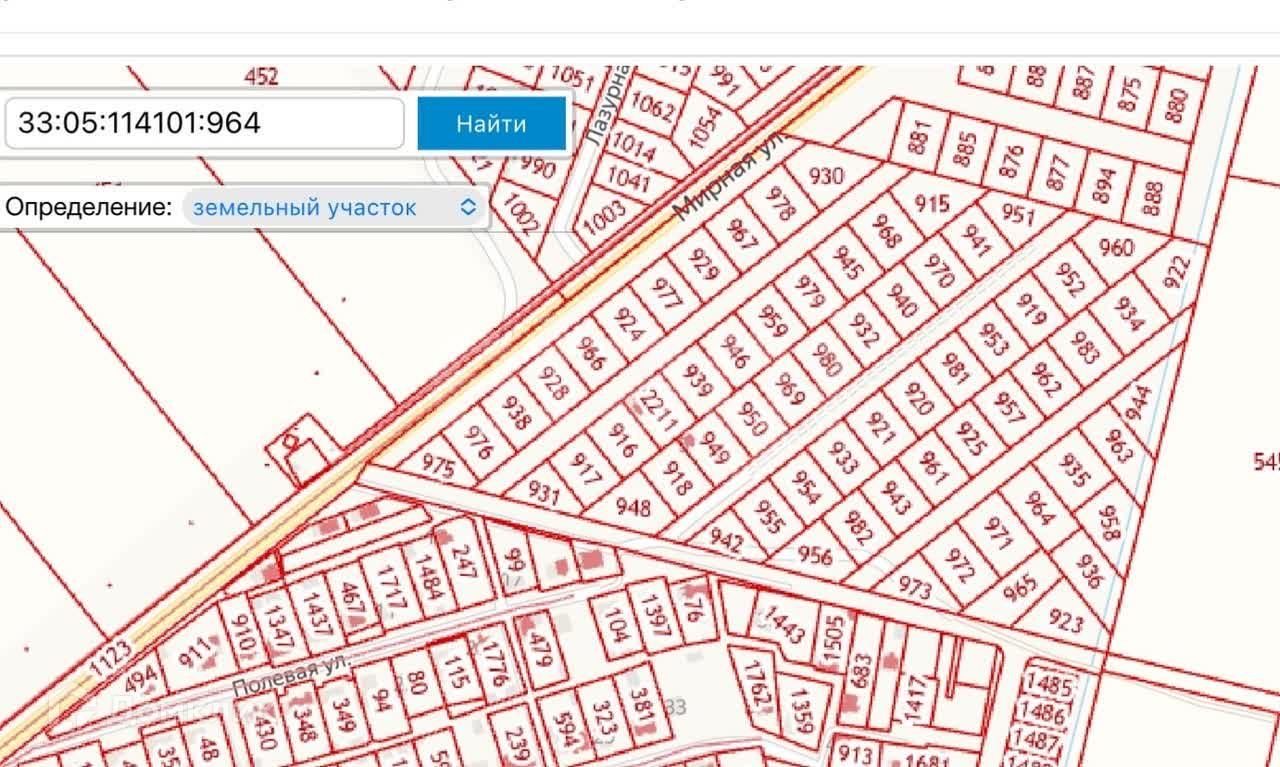Select parcel 945 on the map
1280x767 pixels.
[847, 263]
